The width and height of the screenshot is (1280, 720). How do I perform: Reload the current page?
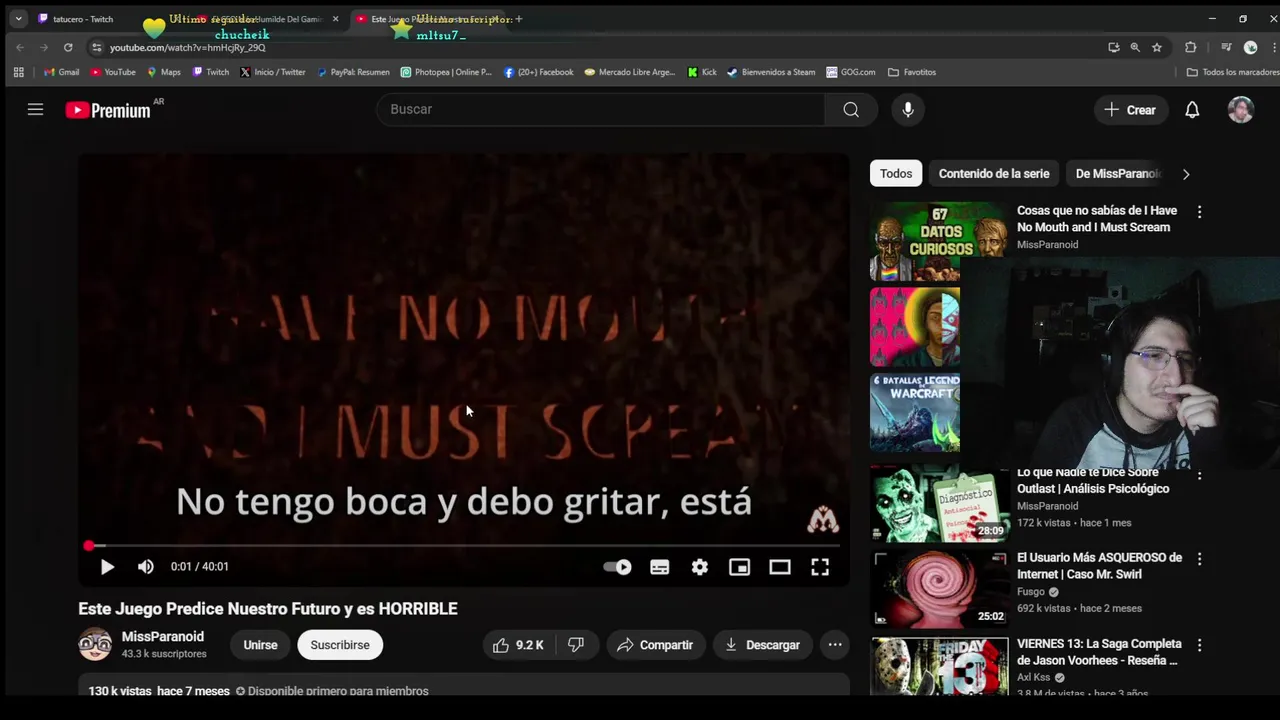(68, 47)
